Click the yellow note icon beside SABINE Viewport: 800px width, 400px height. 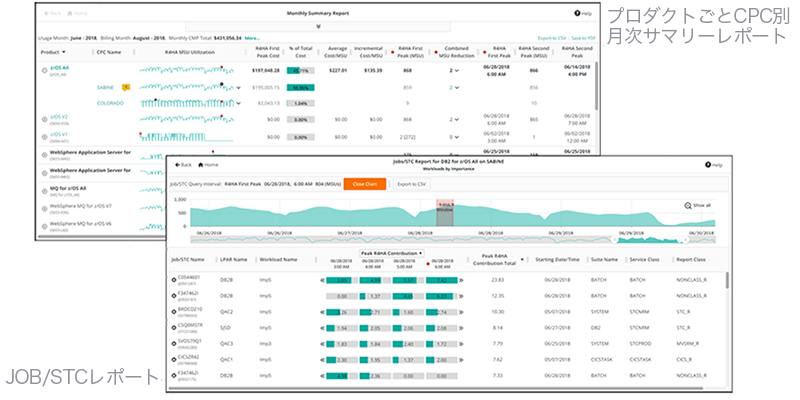pos(126,87)
